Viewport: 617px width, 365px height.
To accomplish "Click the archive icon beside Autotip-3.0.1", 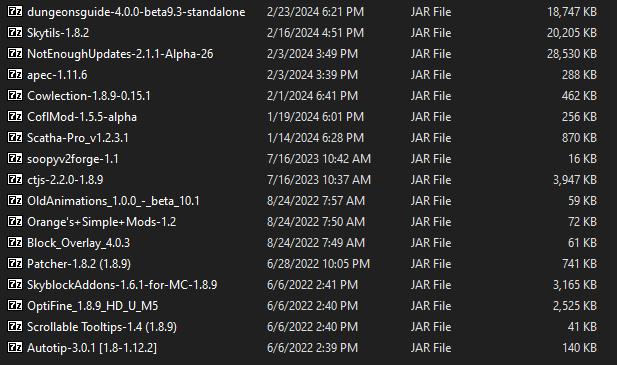I will 15,347.
